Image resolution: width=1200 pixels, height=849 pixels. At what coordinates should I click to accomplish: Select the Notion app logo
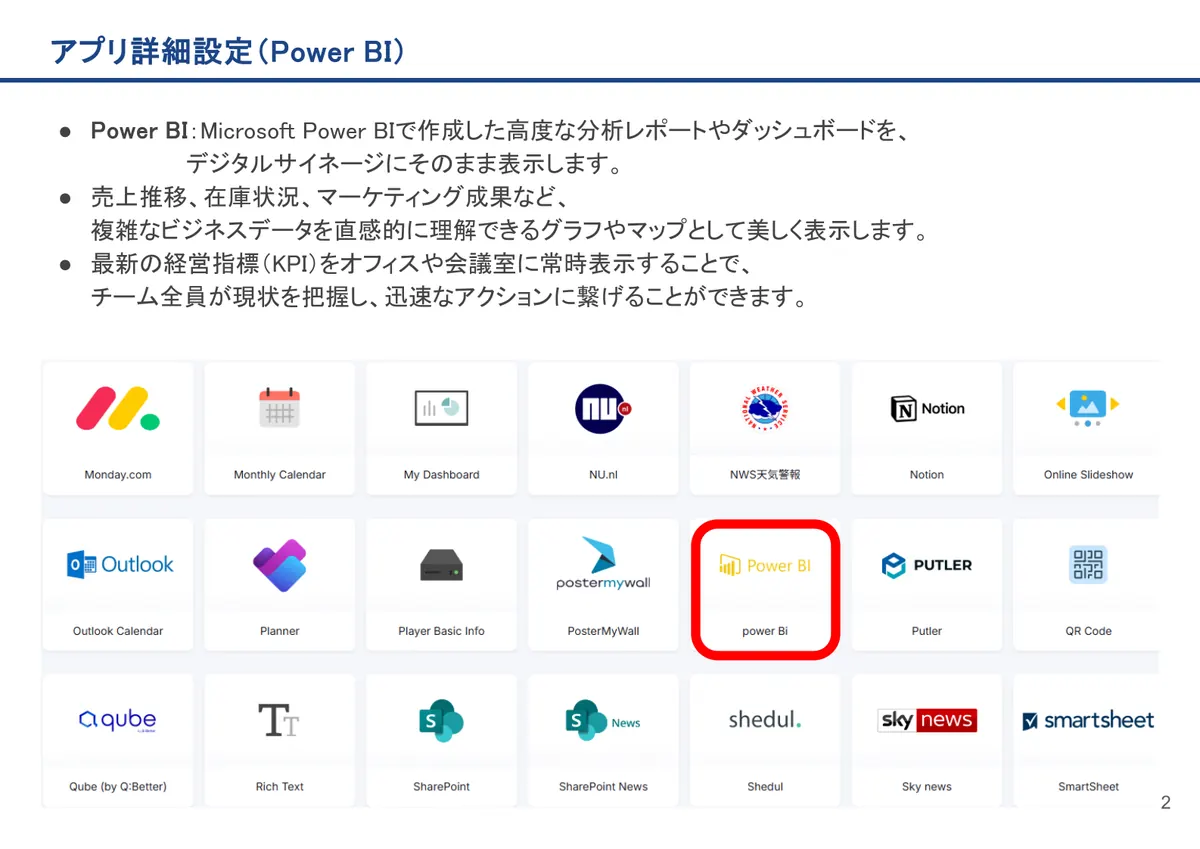pos(927,408)
